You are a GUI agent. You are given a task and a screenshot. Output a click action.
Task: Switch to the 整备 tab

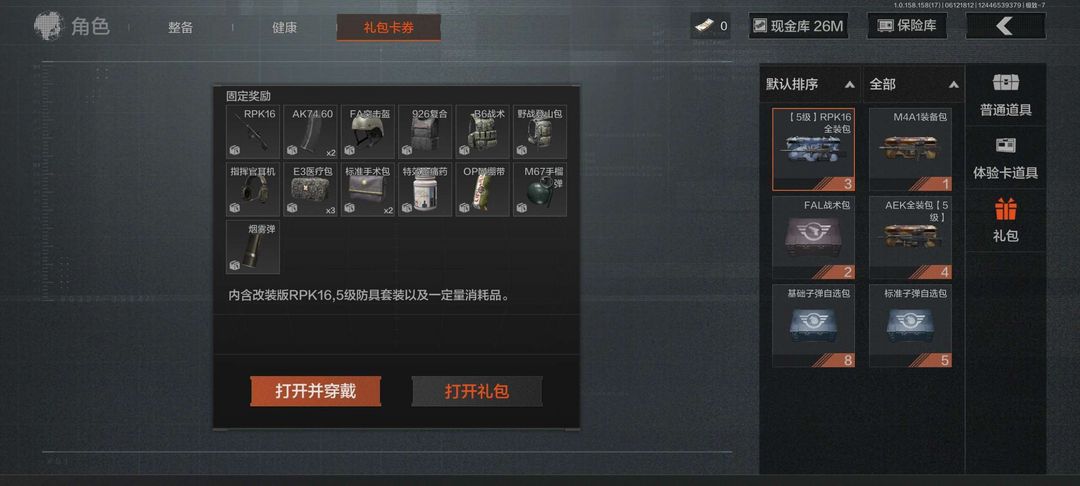coord(180,28)
